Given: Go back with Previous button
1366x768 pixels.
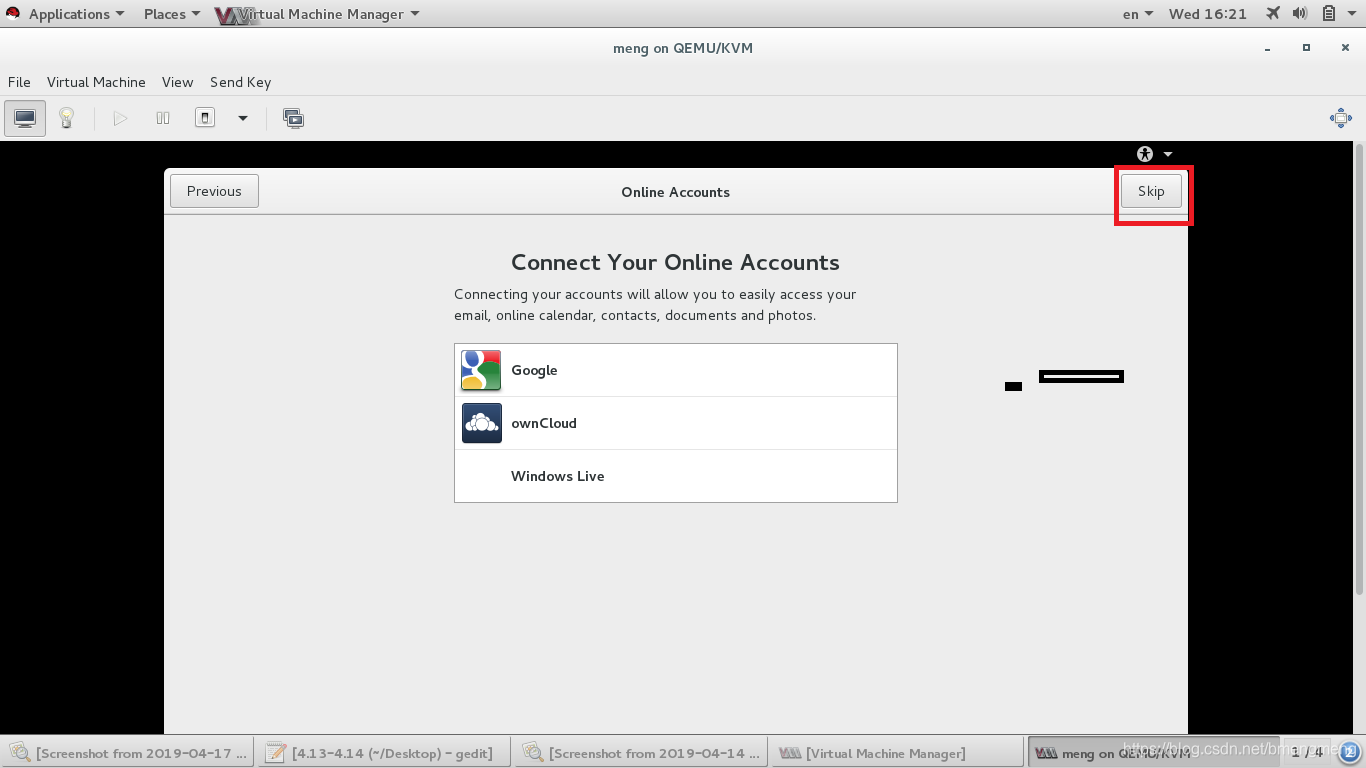Looking at the screenshot, I should pos(214,191).
